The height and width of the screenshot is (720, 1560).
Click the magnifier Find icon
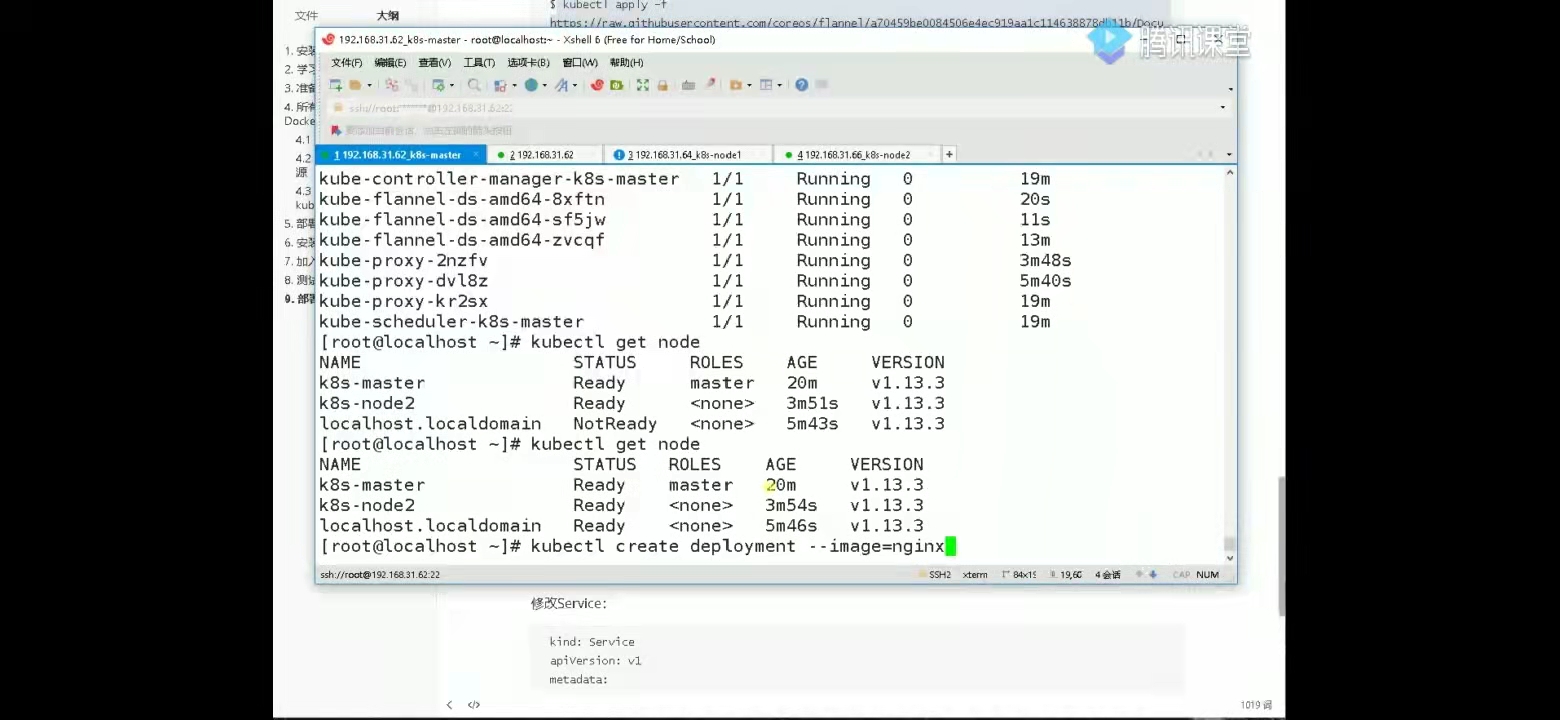coord(474,85)
